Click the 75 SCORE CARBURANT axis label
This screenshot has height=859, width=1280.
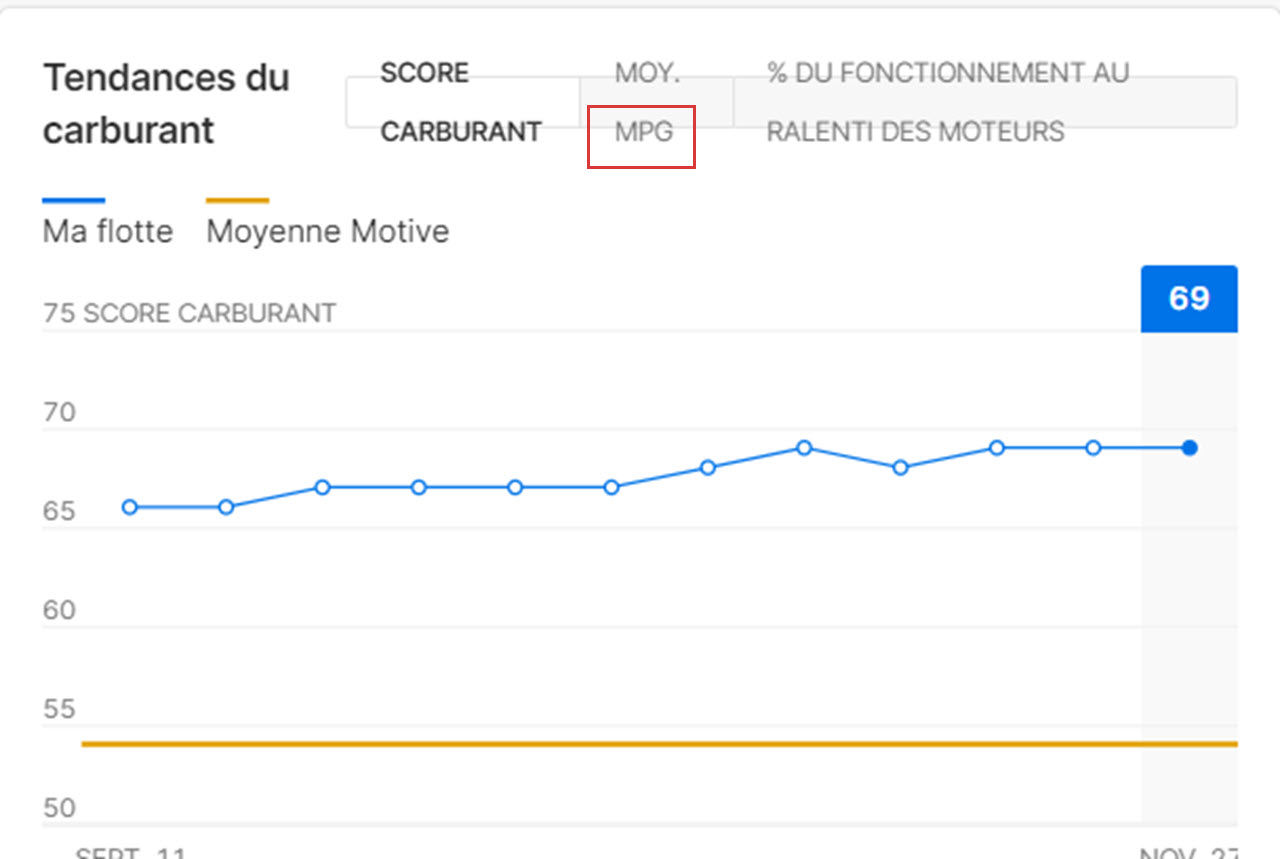point(189,313)
